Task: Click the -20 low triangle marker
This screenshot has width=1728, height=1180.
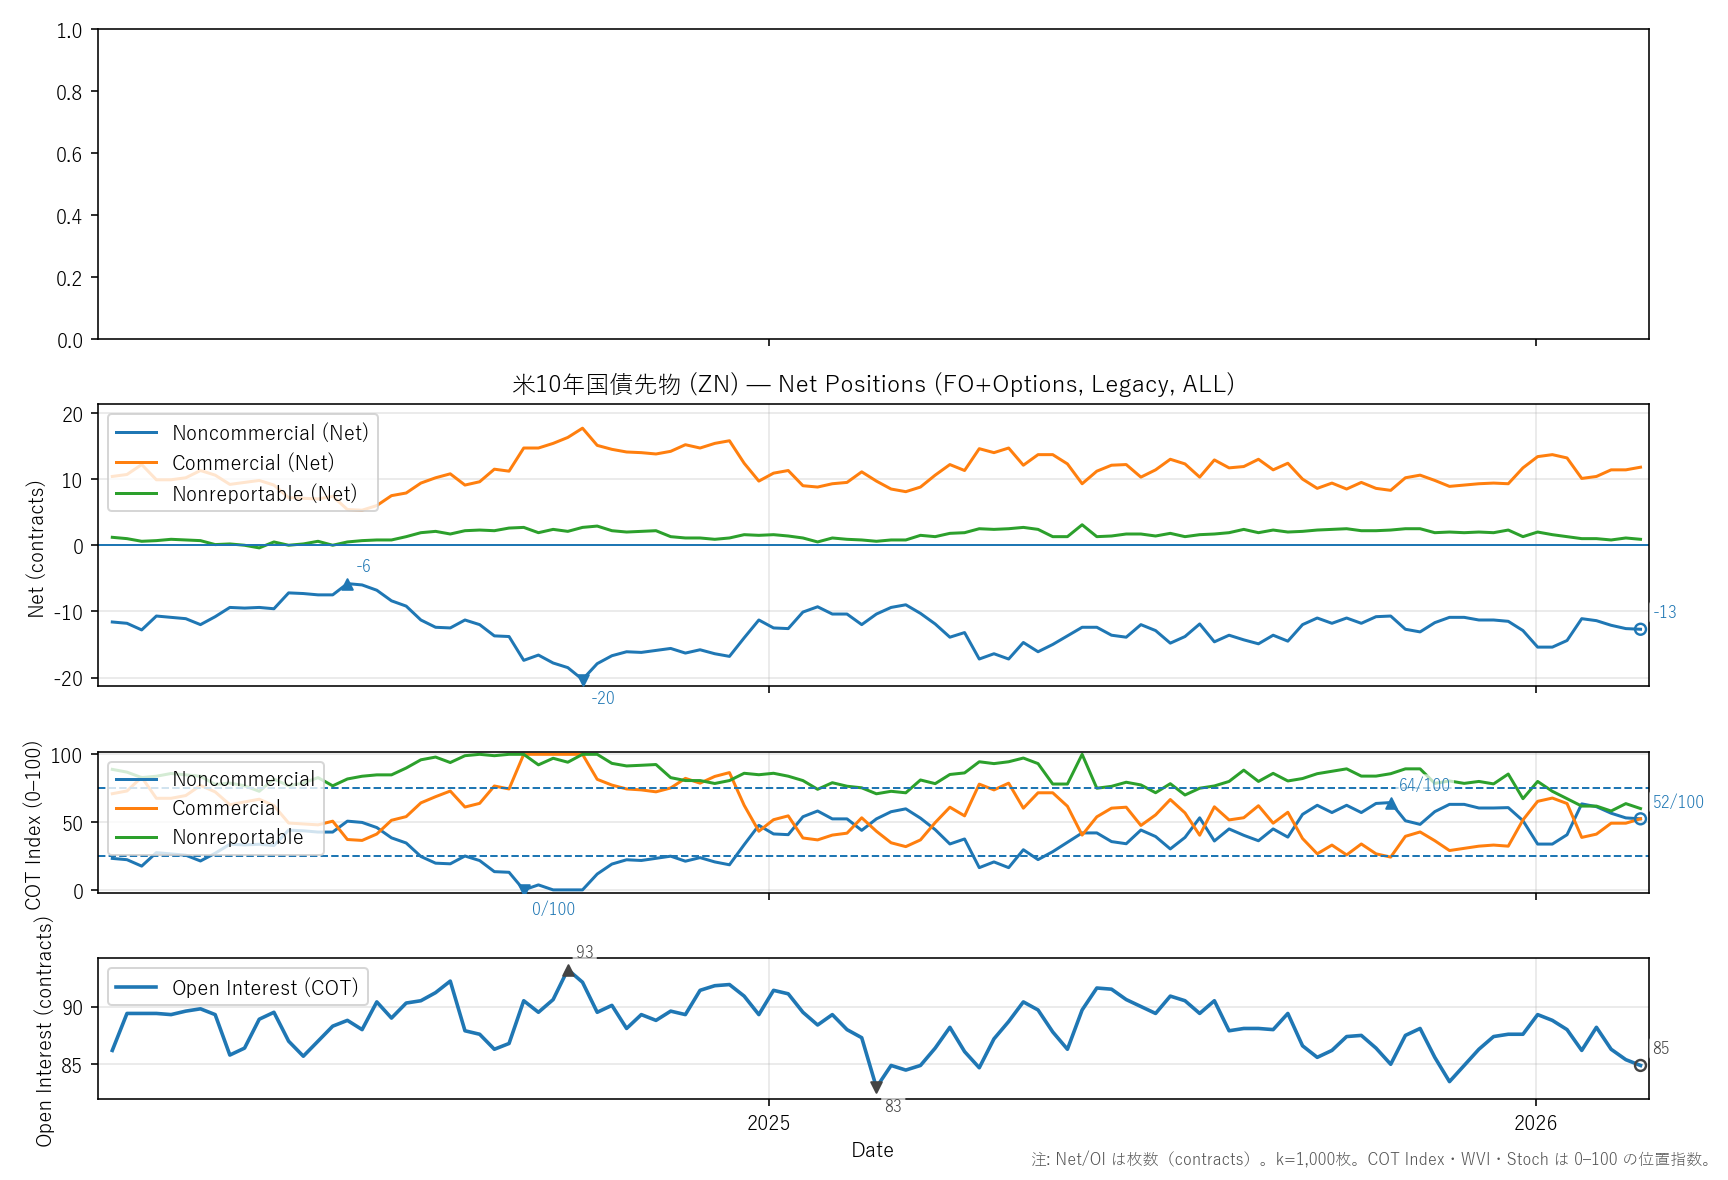Action: click(583, 680)
